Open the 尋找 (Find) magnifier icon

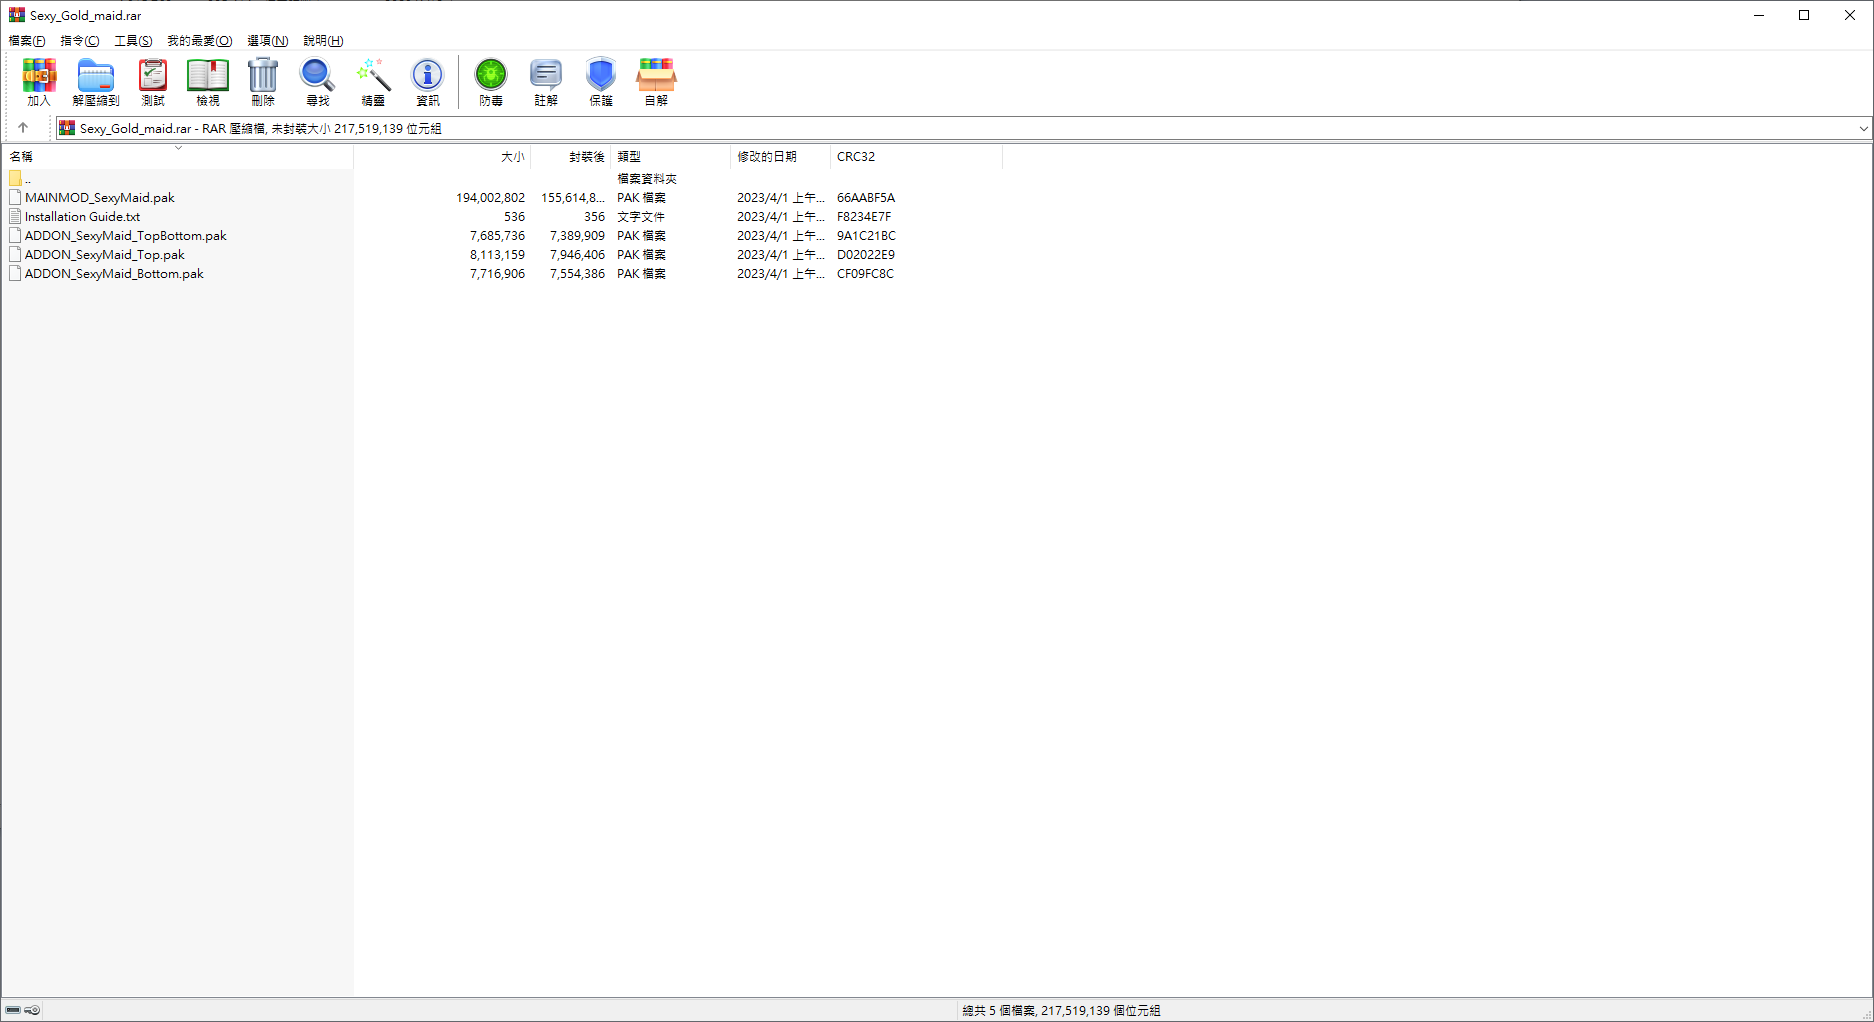click(318, 81)
